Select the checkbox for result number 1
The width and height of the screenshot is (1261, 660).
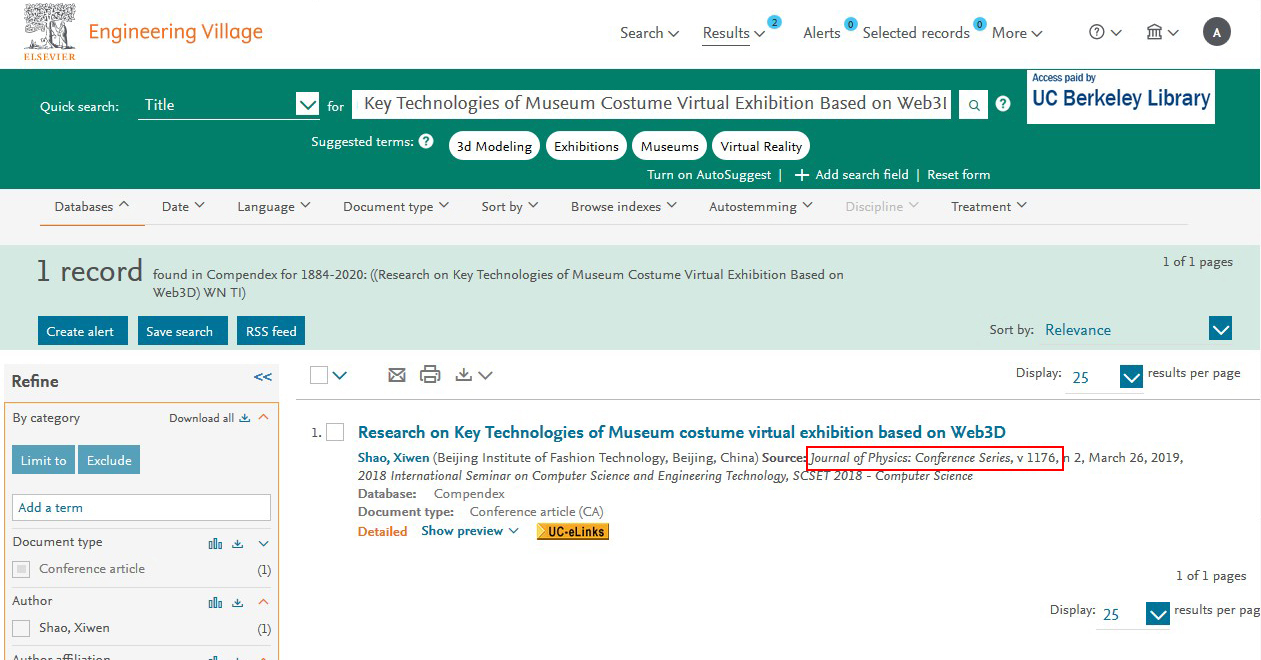[x=335, y=432]
